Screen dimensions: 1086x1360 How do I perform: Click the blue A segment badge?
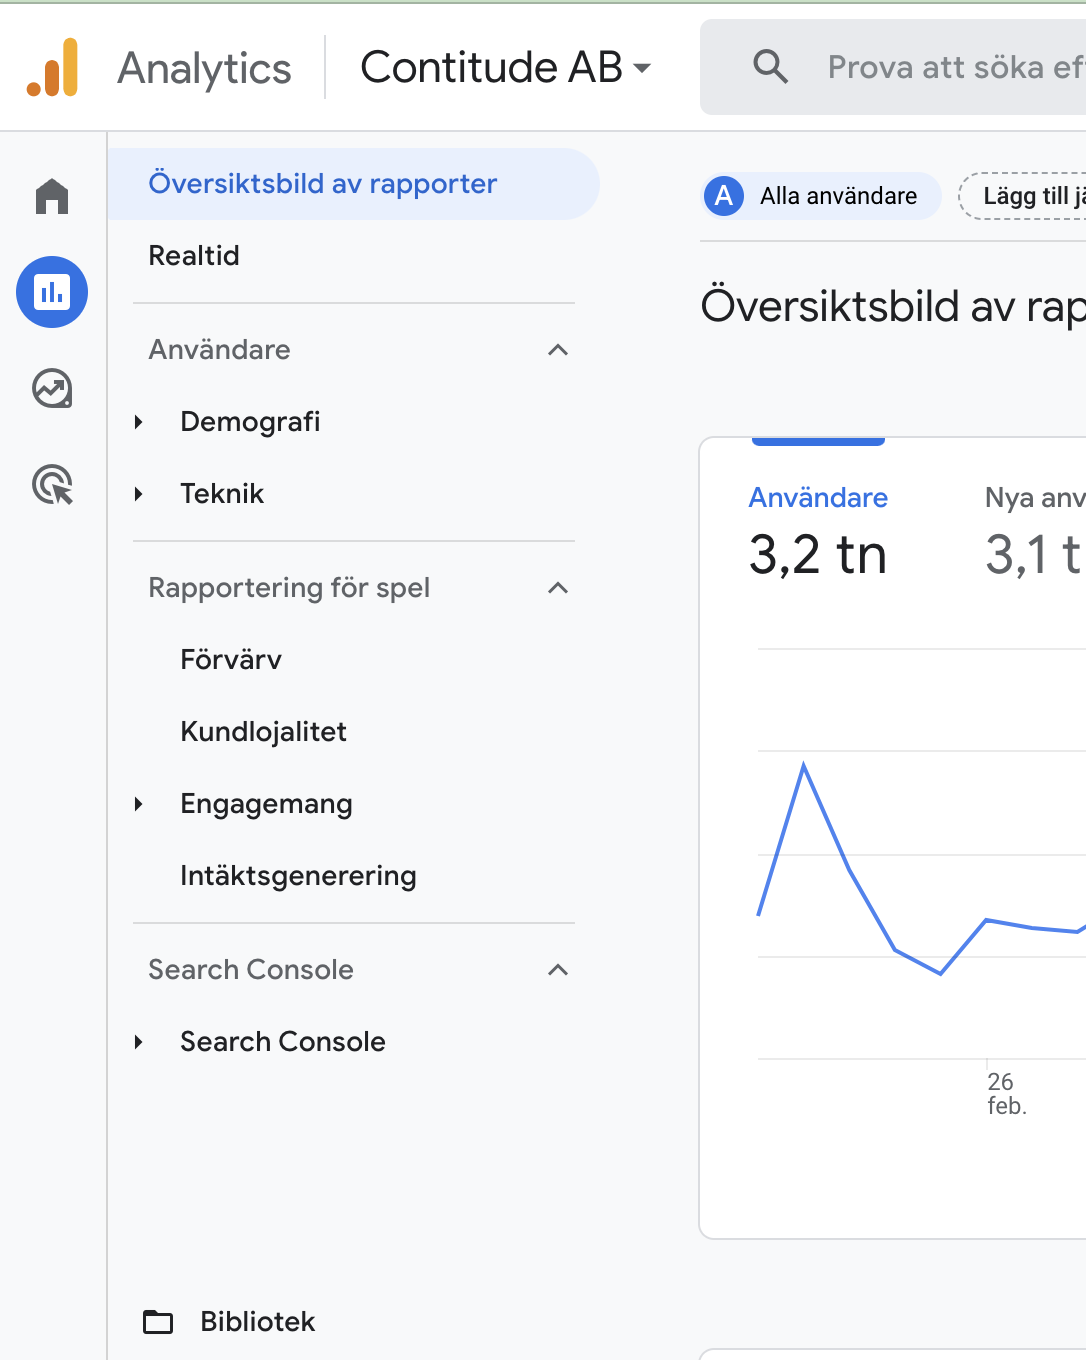click(724, 196)
